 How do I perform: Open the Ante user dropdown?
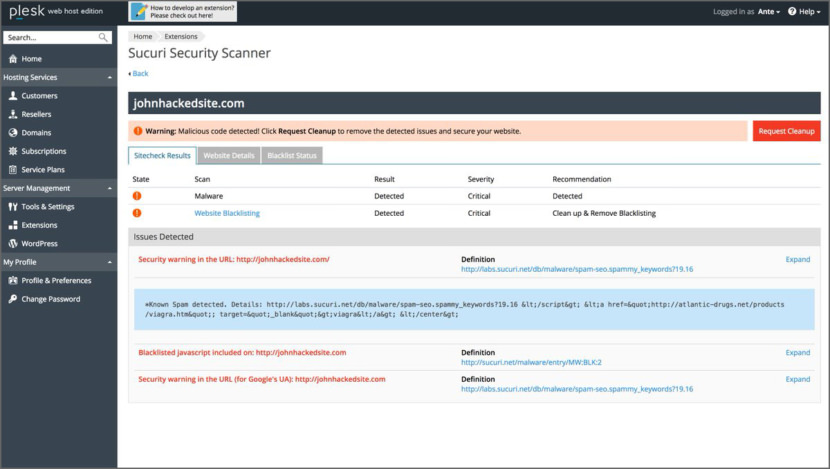[x=769, y=11]
